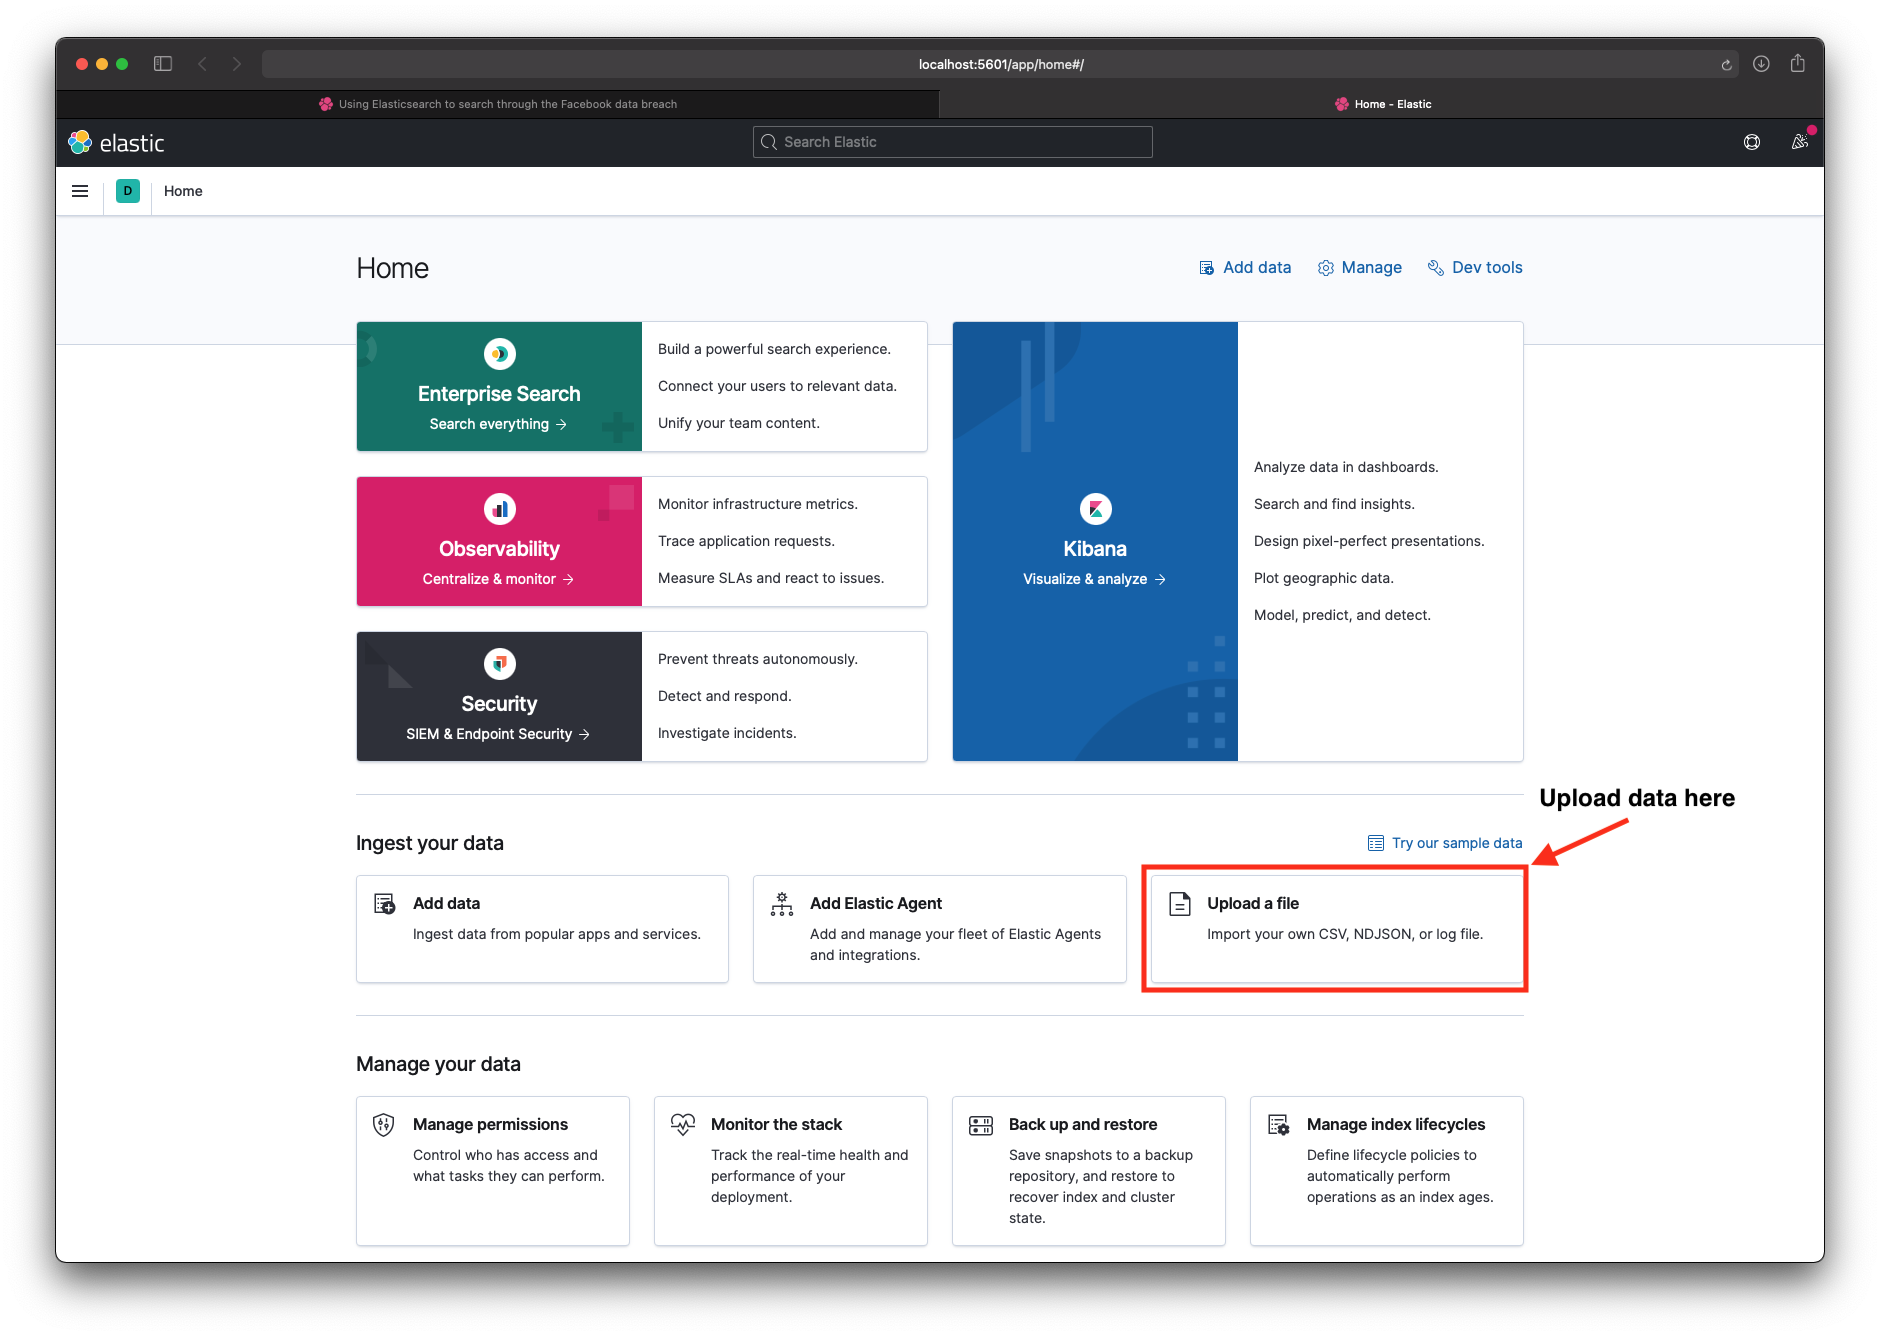Image resolution: width=1880 pixels, height=1336 pixels.
Task: Open the Manage permissions card title
Action: [x=490, y=1124]
